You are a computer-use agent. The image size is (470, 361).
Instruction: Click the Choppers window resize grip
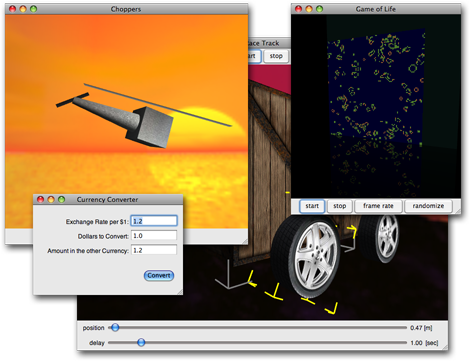[x=245, y=241]
